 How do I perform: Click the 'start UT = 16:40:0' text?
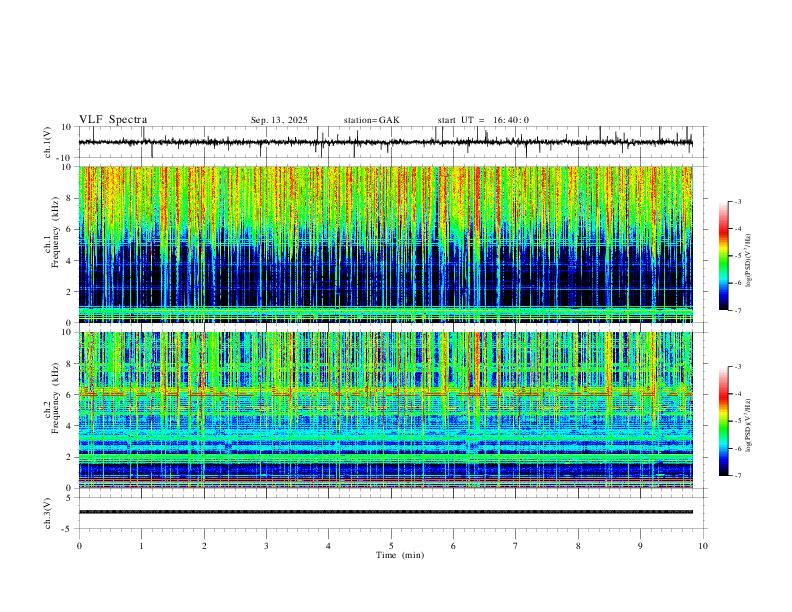coord(483,120)
